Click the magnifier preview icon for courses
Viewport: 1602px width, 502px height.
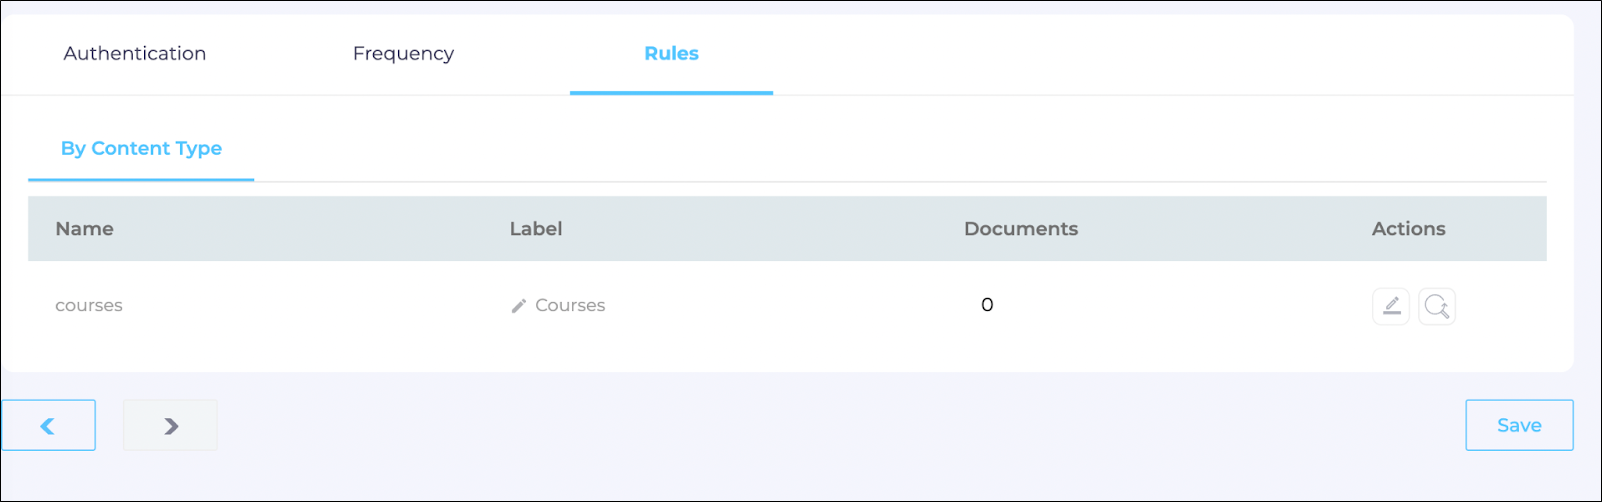1436,306
